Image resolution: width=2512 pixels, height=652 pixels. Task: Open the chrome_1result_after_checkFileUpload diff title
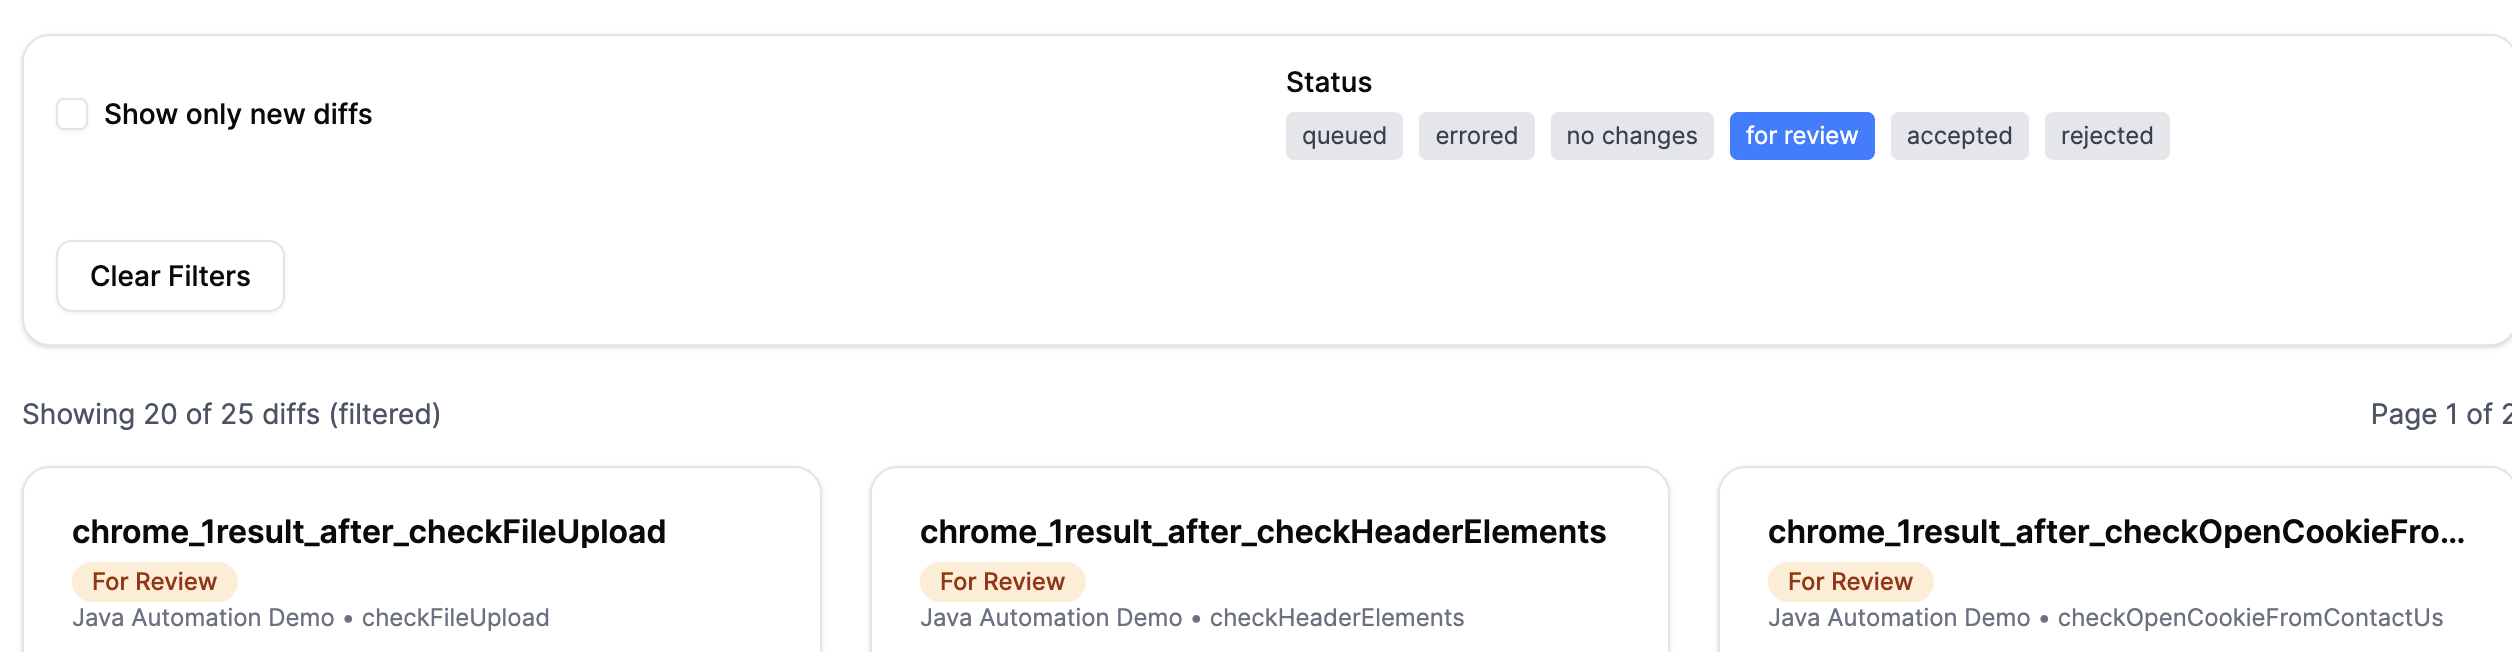click(x=369, y=532)
